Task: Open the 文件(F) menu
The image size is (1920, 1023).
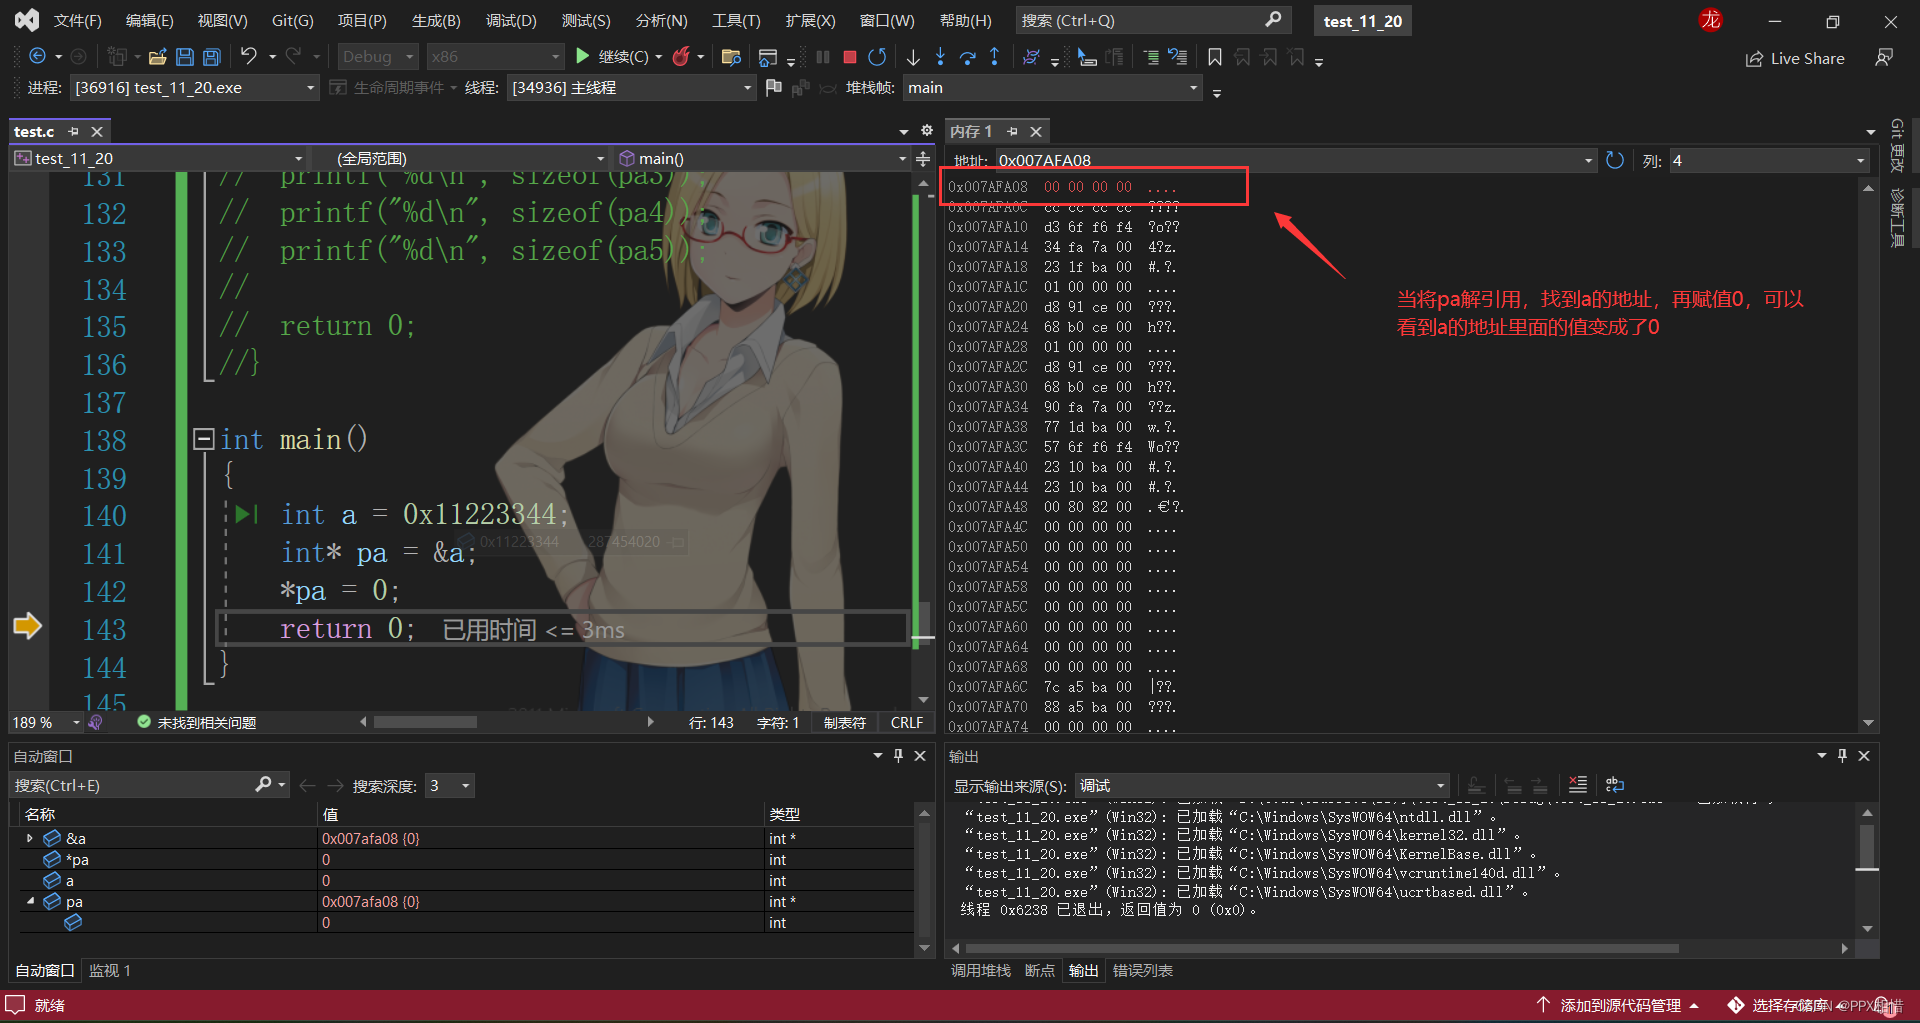Action: [x=77, y=21]
